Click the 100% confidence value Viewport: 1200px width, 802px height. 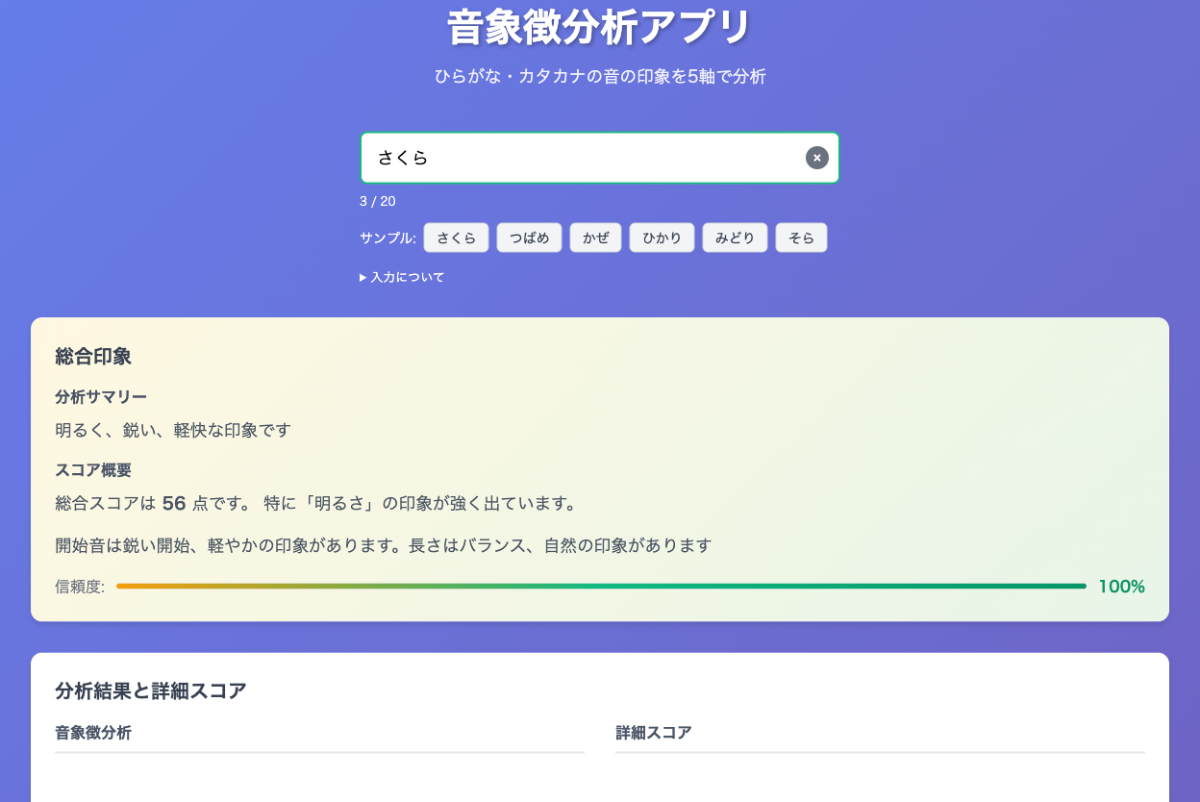1121,586
